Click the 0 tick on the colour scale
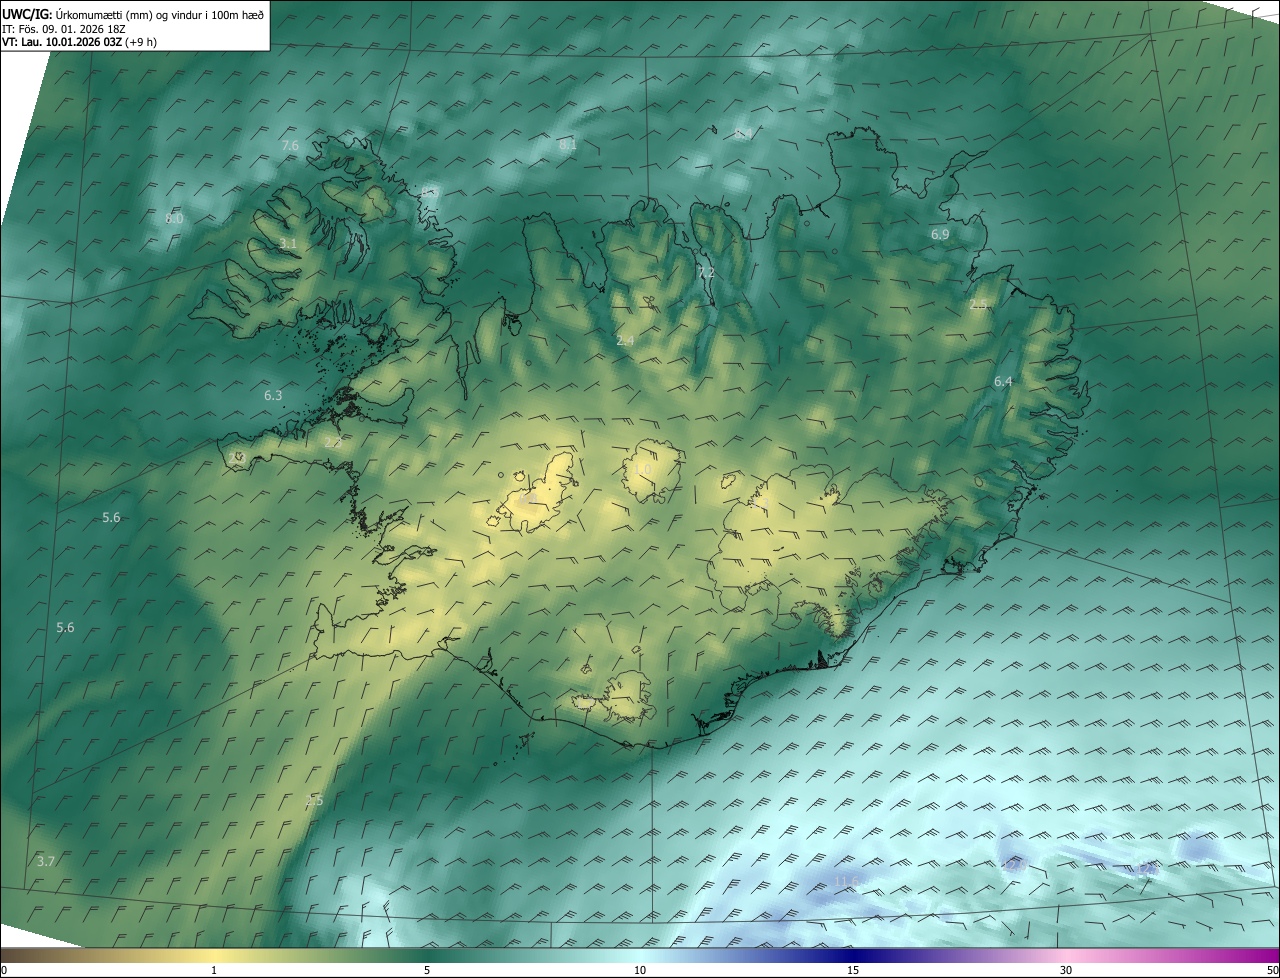 click(4, 970)
